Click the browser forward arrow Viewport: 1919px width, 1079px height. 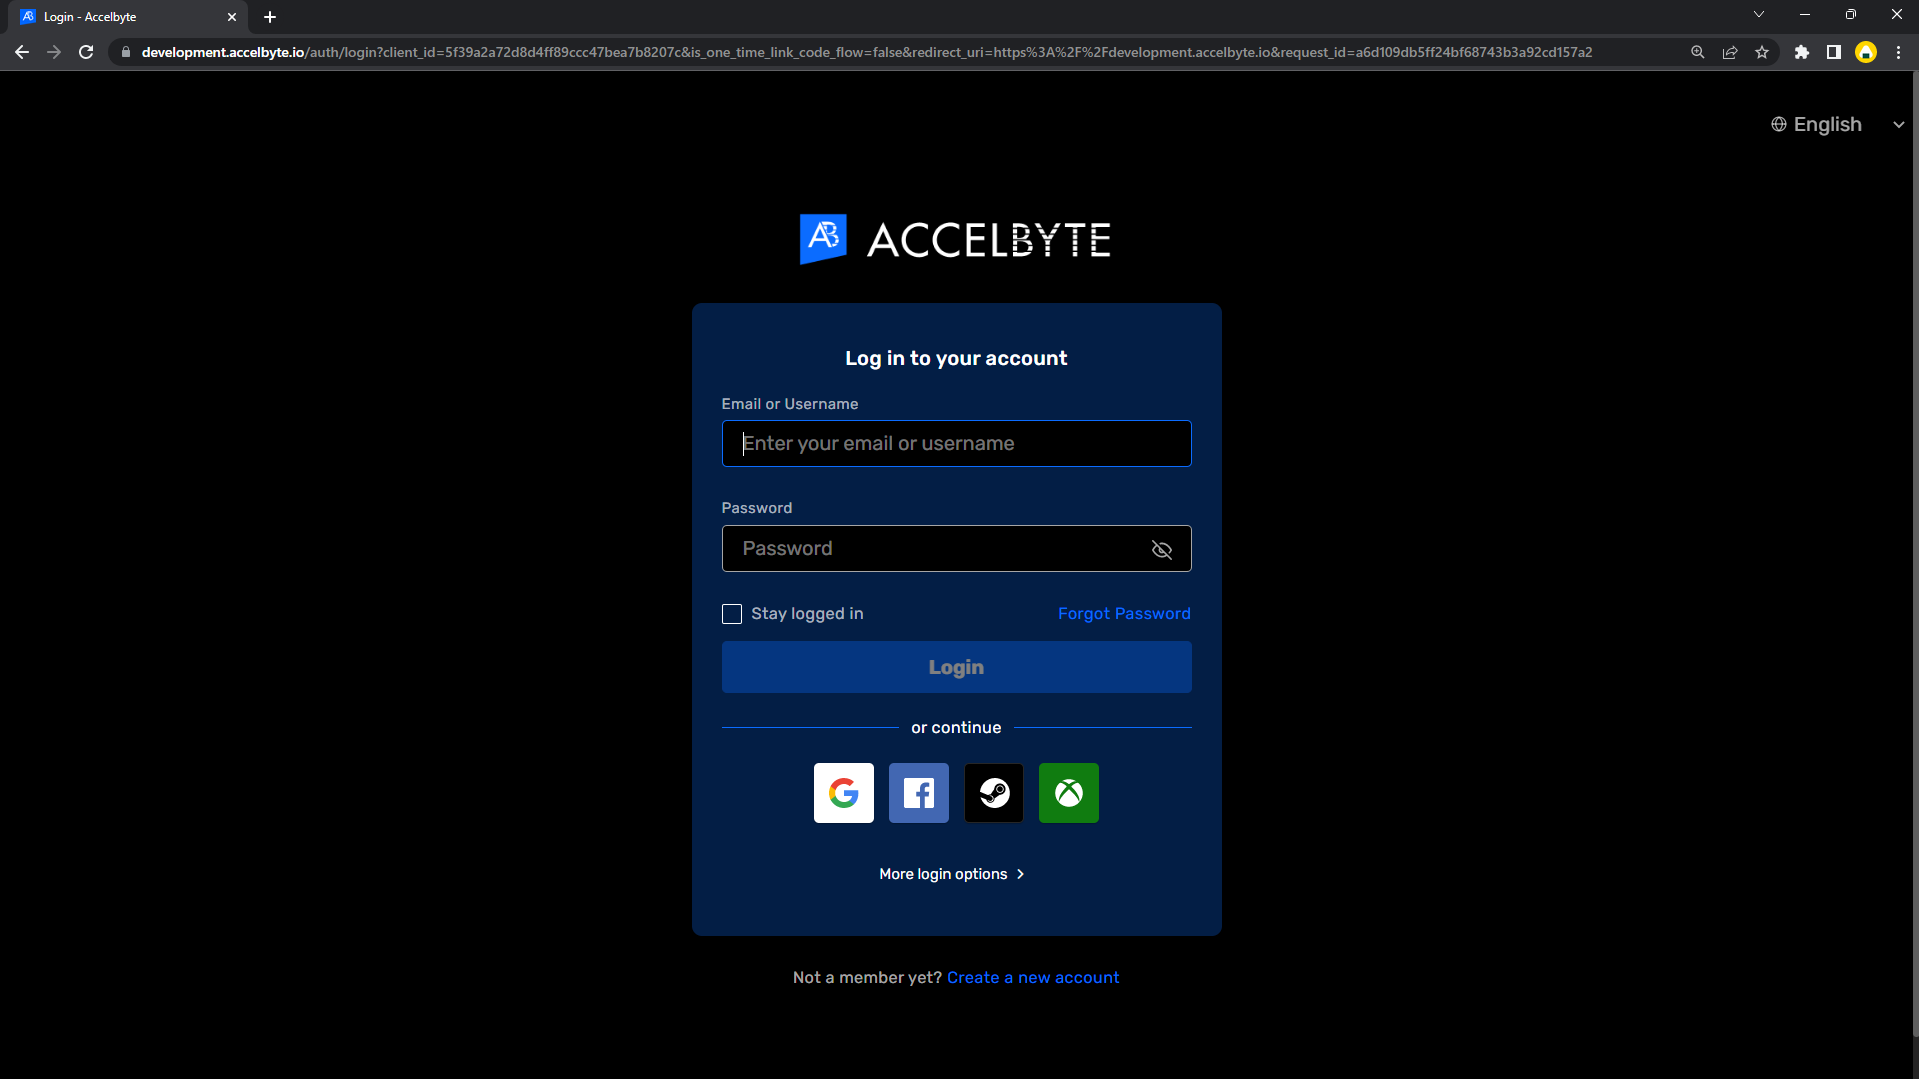[x=54, y=52]
